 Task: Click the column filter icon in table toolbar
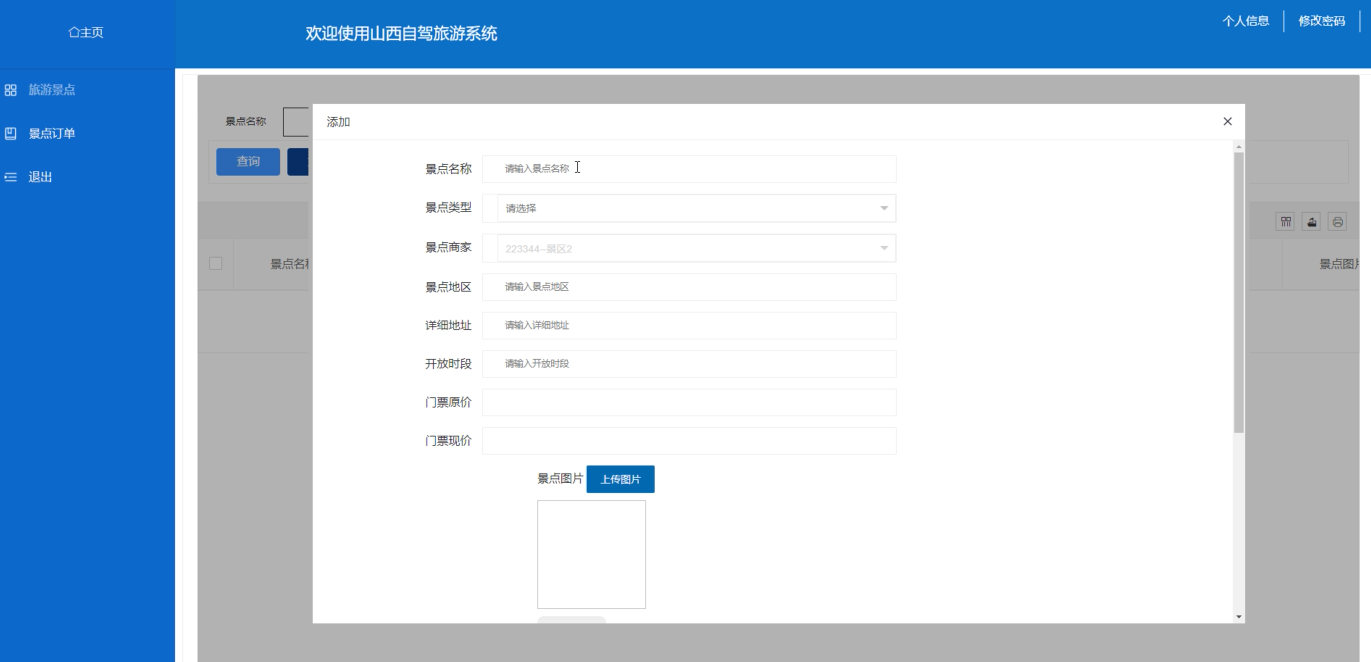click(x=1286, y=222)
